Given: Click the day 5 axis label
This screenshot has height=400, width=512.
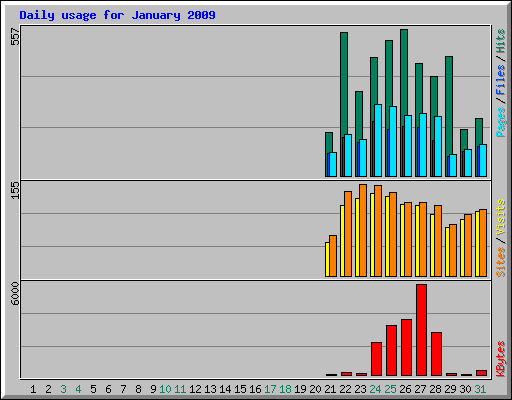Looking at the screenshot, I should pyautogui.click(x=93, y=389).
